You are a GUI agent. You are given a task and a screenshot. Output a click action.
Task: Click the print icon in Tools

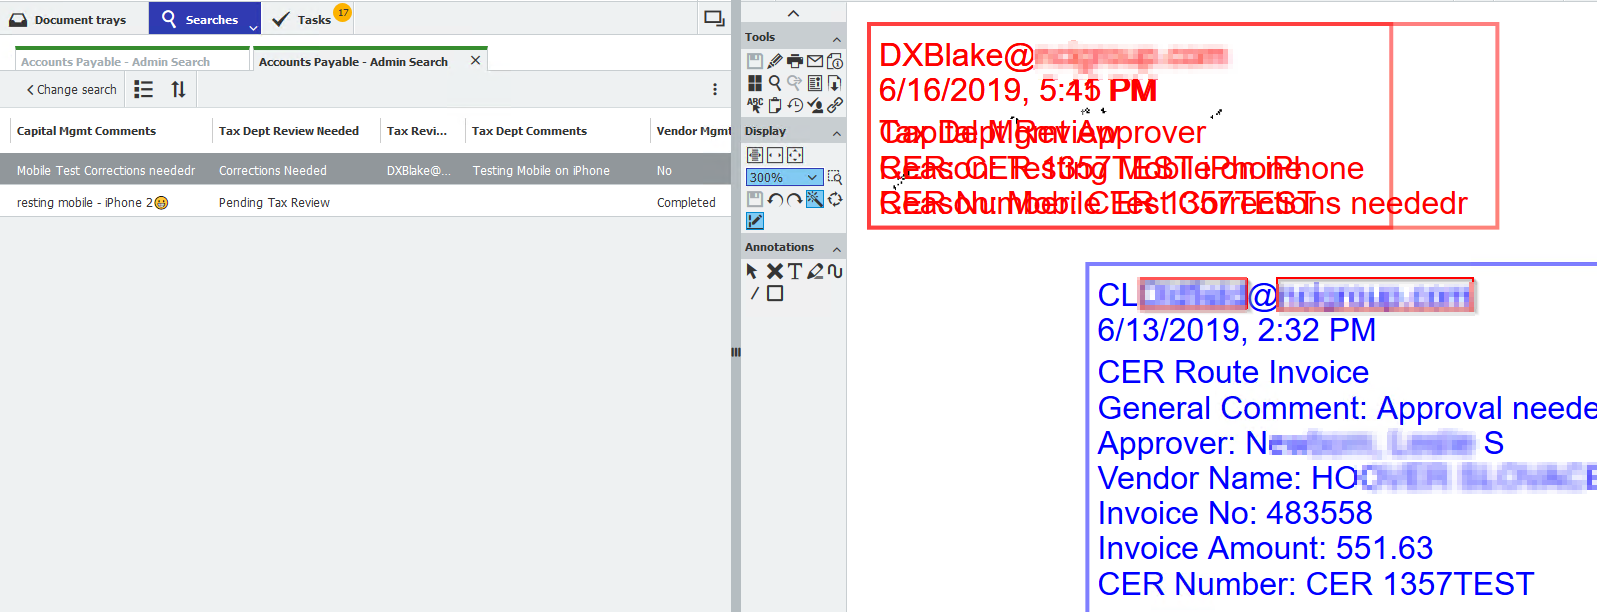coord(795,62)
